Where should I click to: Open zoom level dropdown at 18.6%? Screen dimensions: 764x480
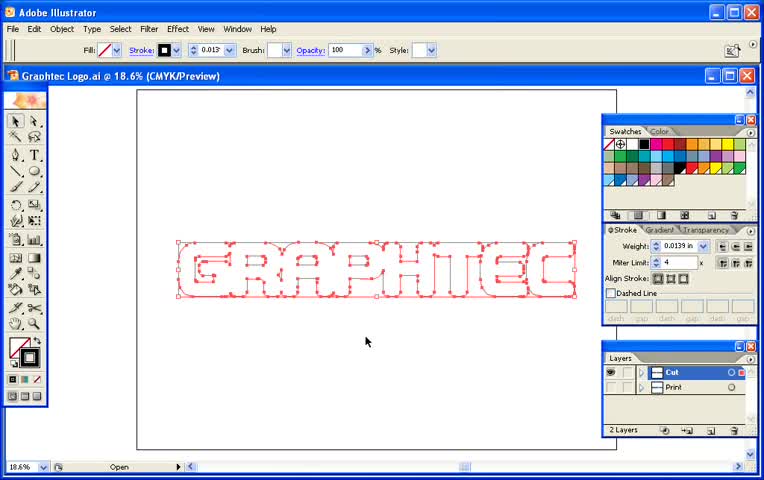[43, 467]
